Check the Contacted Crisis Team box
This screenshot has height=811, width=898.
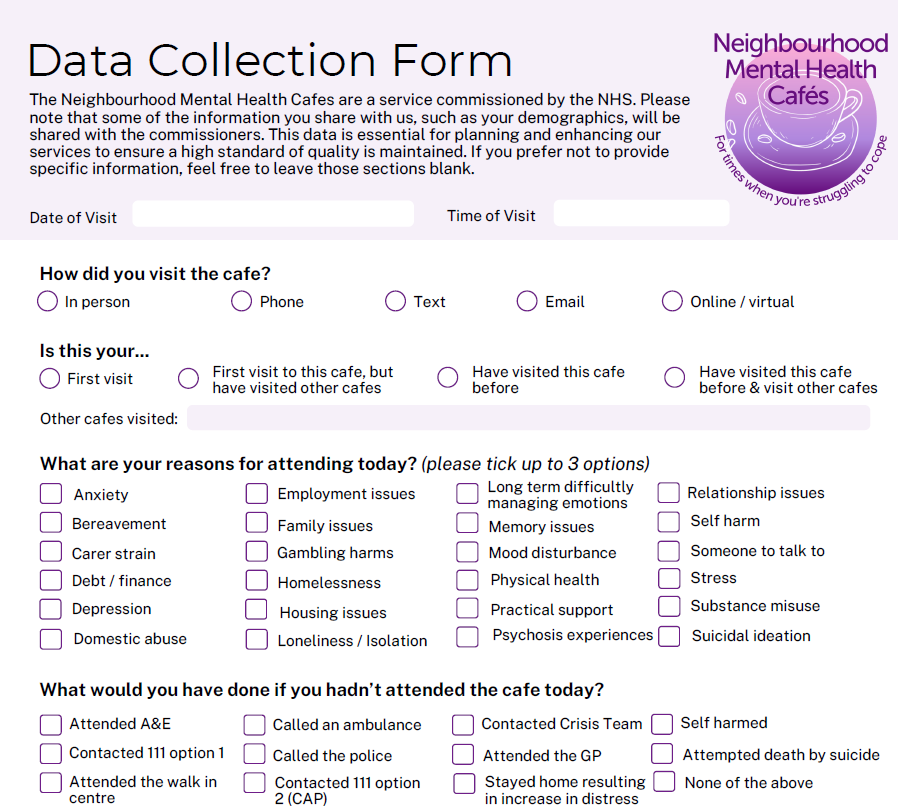point(463,724)
